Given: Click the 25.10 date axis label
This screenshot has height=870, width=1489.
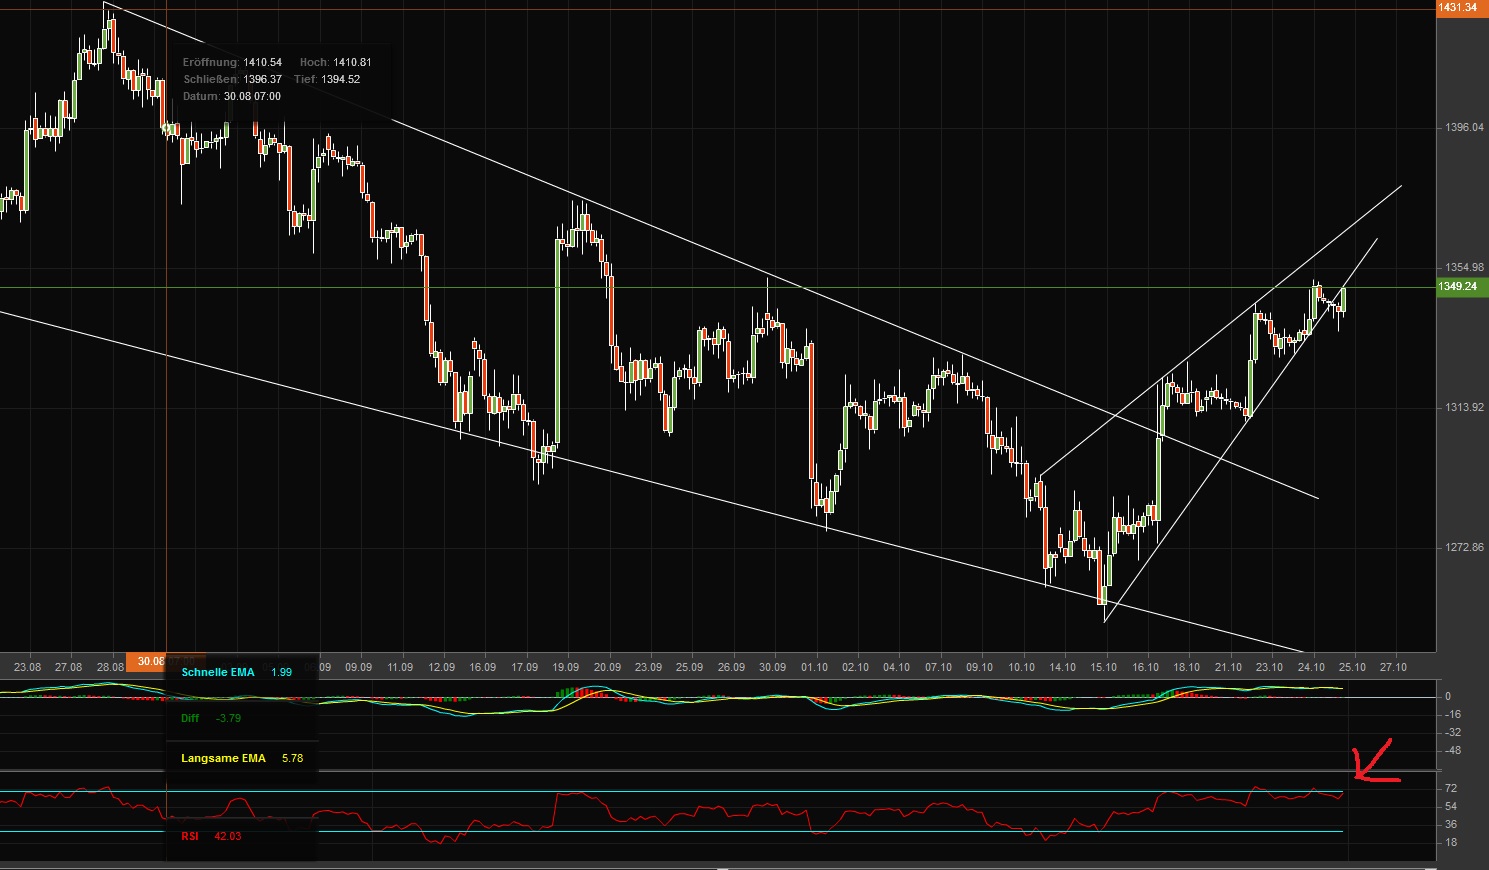Looking at the screenshot, I should [x=1352, y=666].
